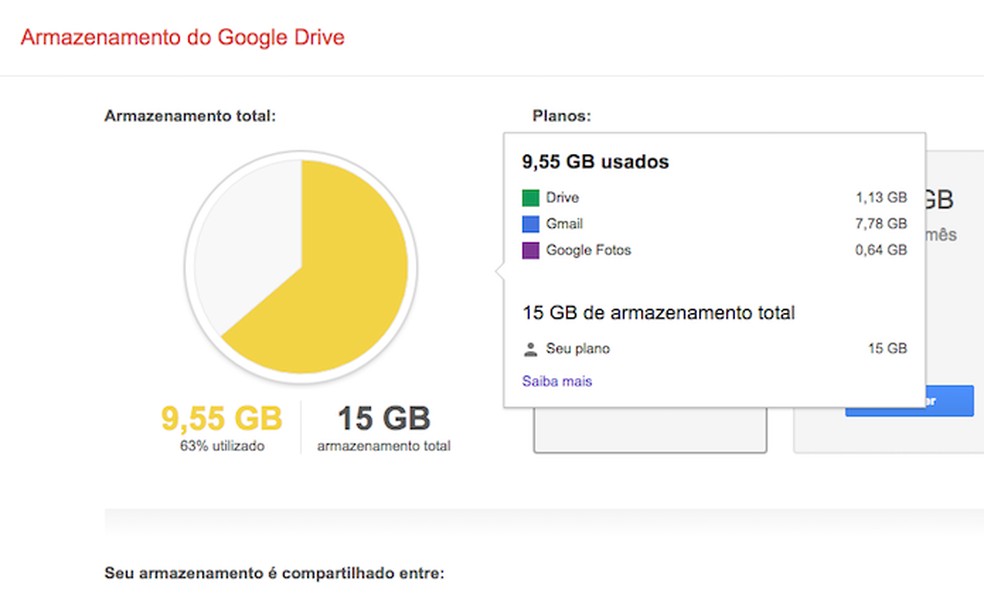Open the Saiba mais link

[556, 381]
